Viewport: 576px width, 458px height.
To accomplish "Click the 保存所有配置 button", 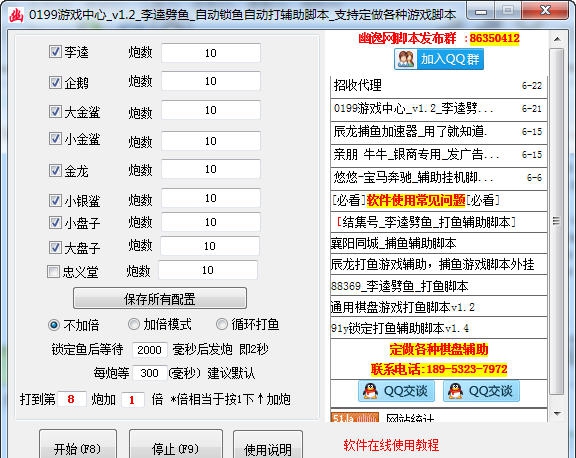I will pyautogui.click(x=160, y=298).
